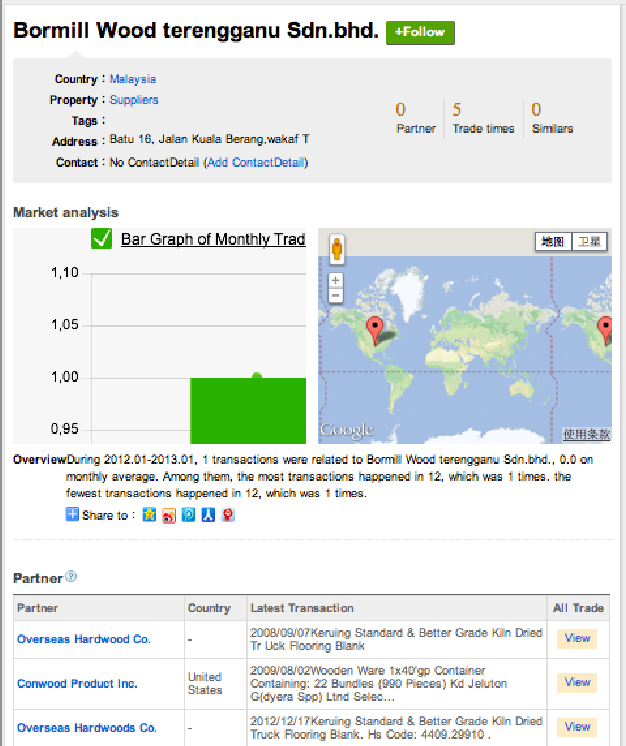Viewport: 626px width, 746px height.
Task: Switch map to 地图 map view
Action: pos(553,242)
